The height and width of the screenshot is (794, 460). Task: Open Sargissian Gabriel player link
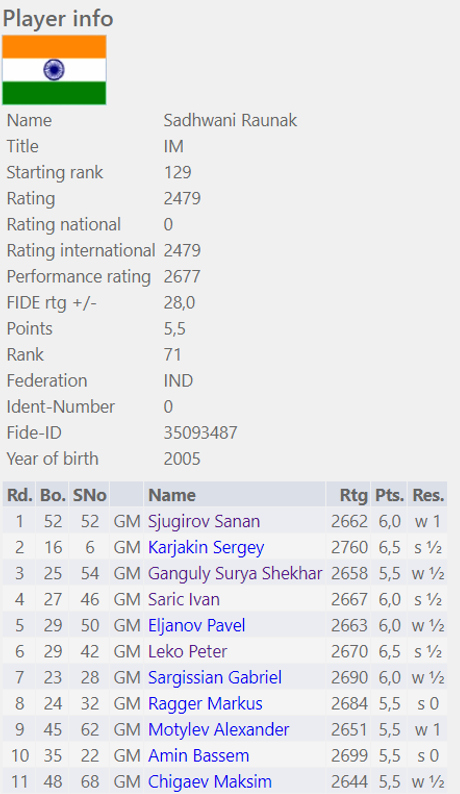pyautogui.click(x=215, y=678)
